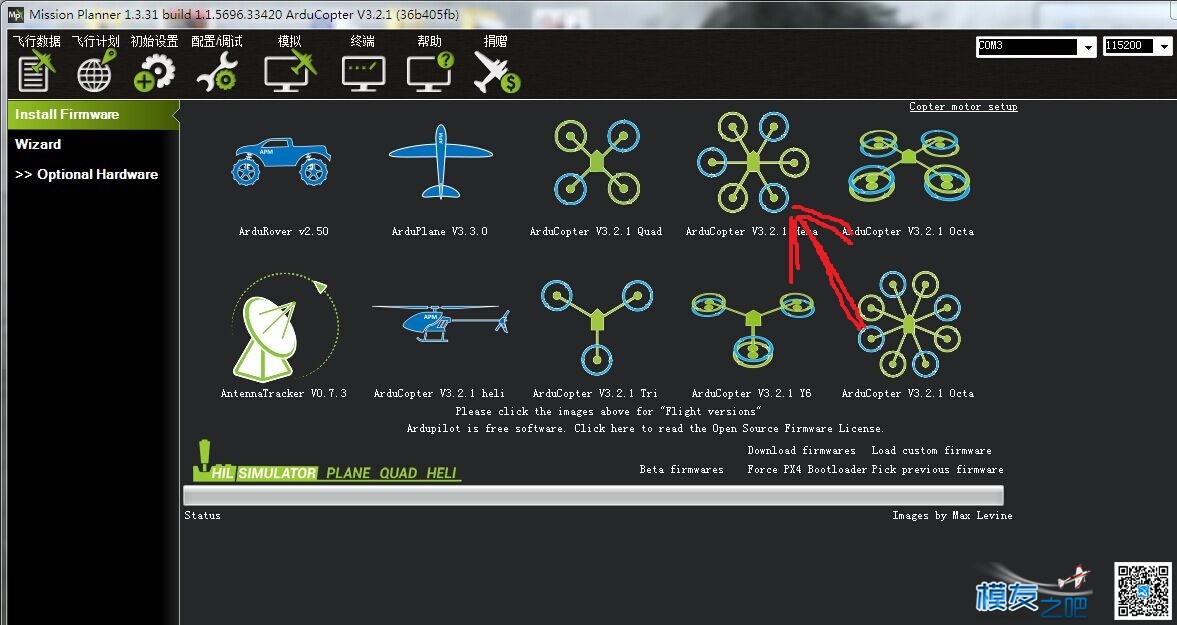The image size is (1177, 625).
Task: Click the 'ArduCopter V3.2.1 Quad' label
Action: [x=596, y=231]
